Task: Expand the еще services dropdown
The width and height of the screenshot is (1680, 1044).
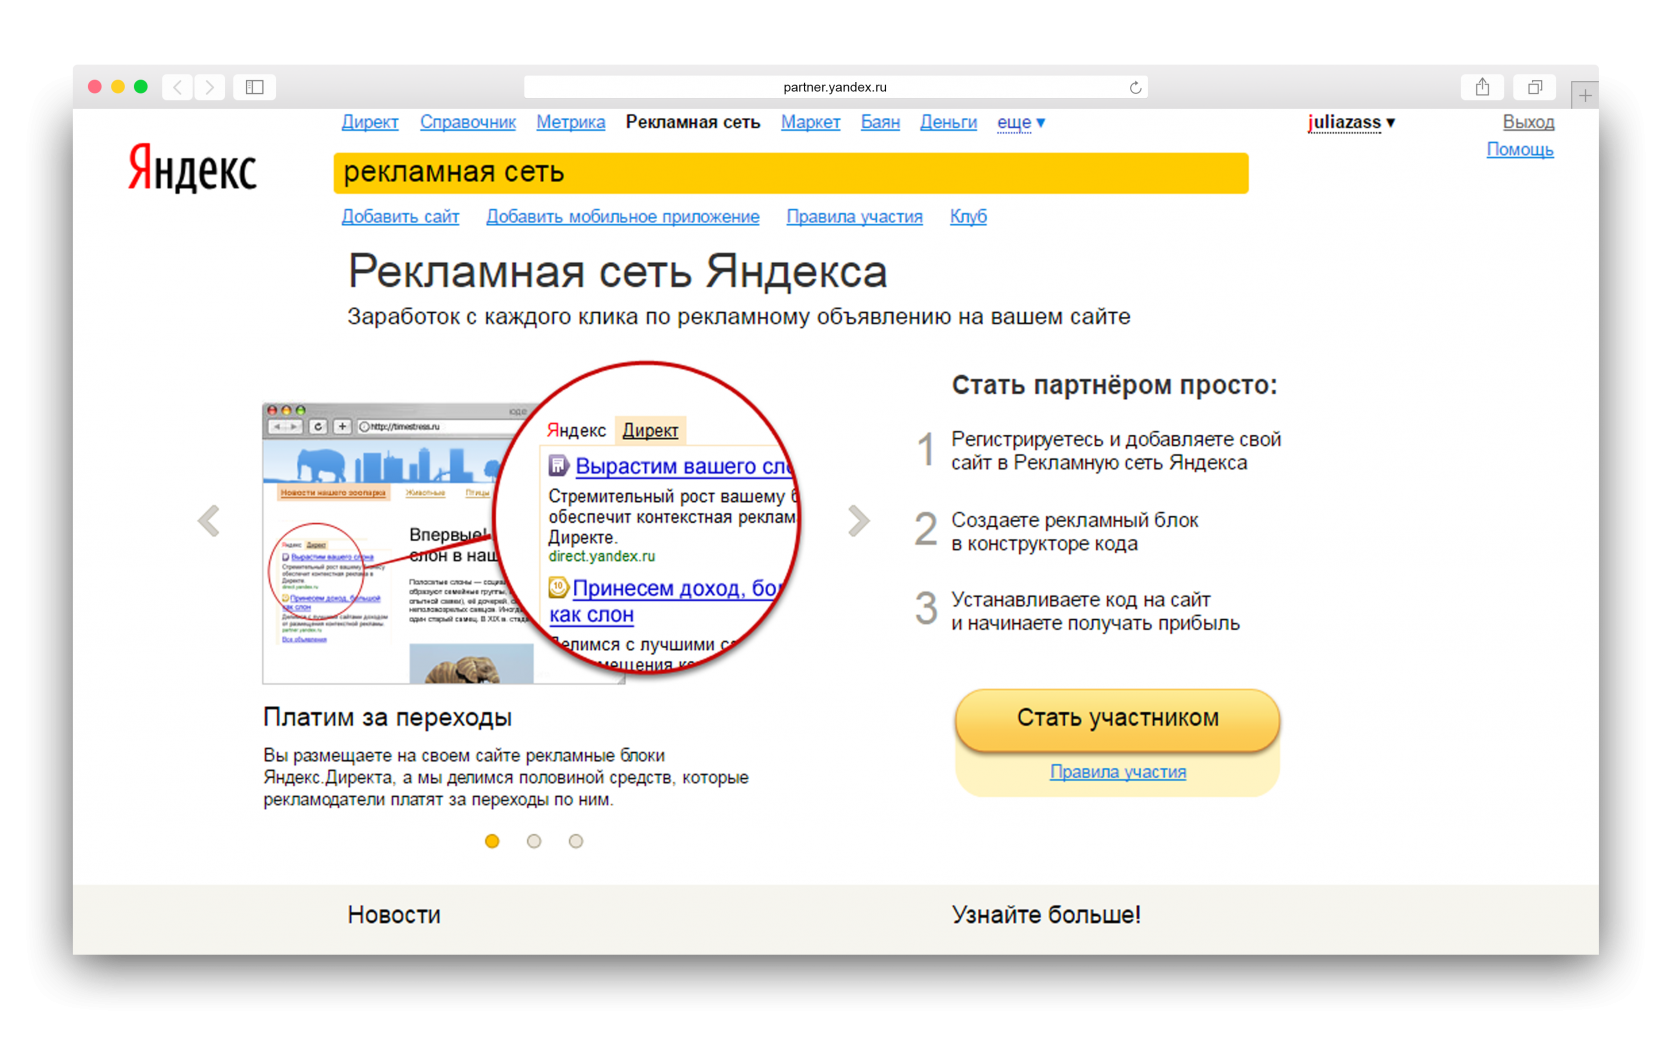Action: point(1021,122)
